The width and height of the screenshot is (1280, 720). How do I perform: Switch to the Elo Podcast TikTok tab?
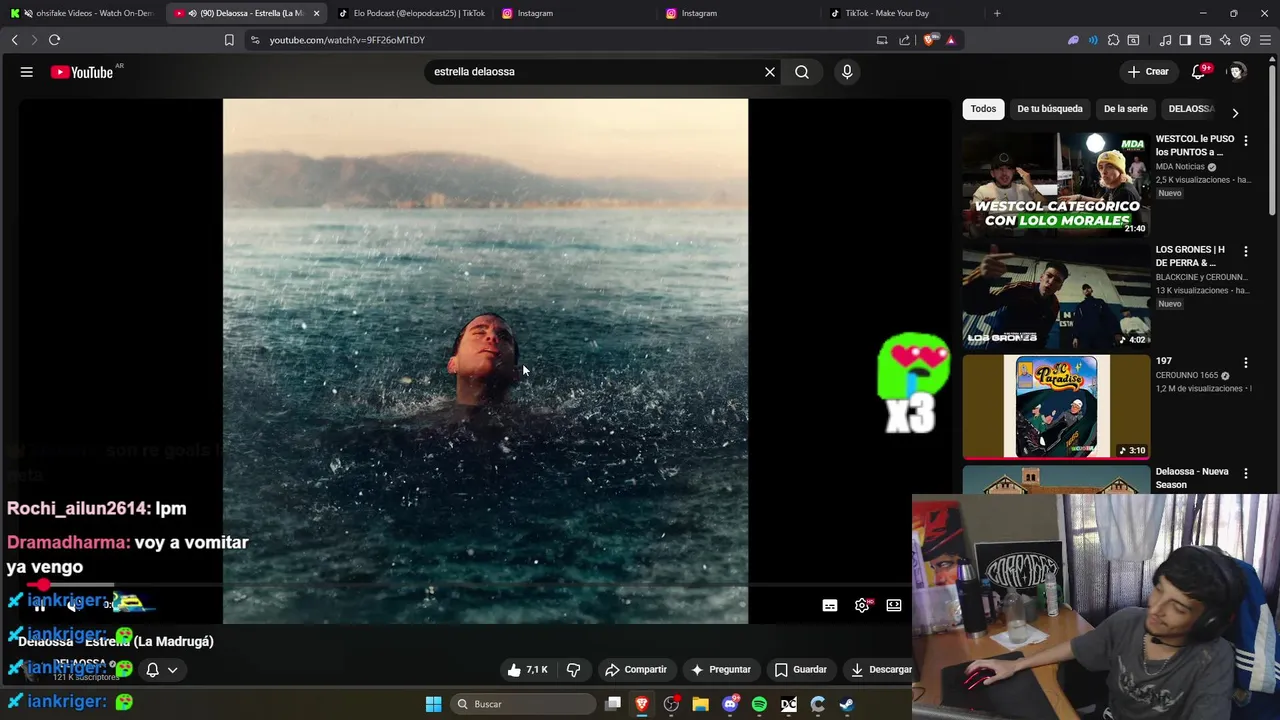point(410,13)
